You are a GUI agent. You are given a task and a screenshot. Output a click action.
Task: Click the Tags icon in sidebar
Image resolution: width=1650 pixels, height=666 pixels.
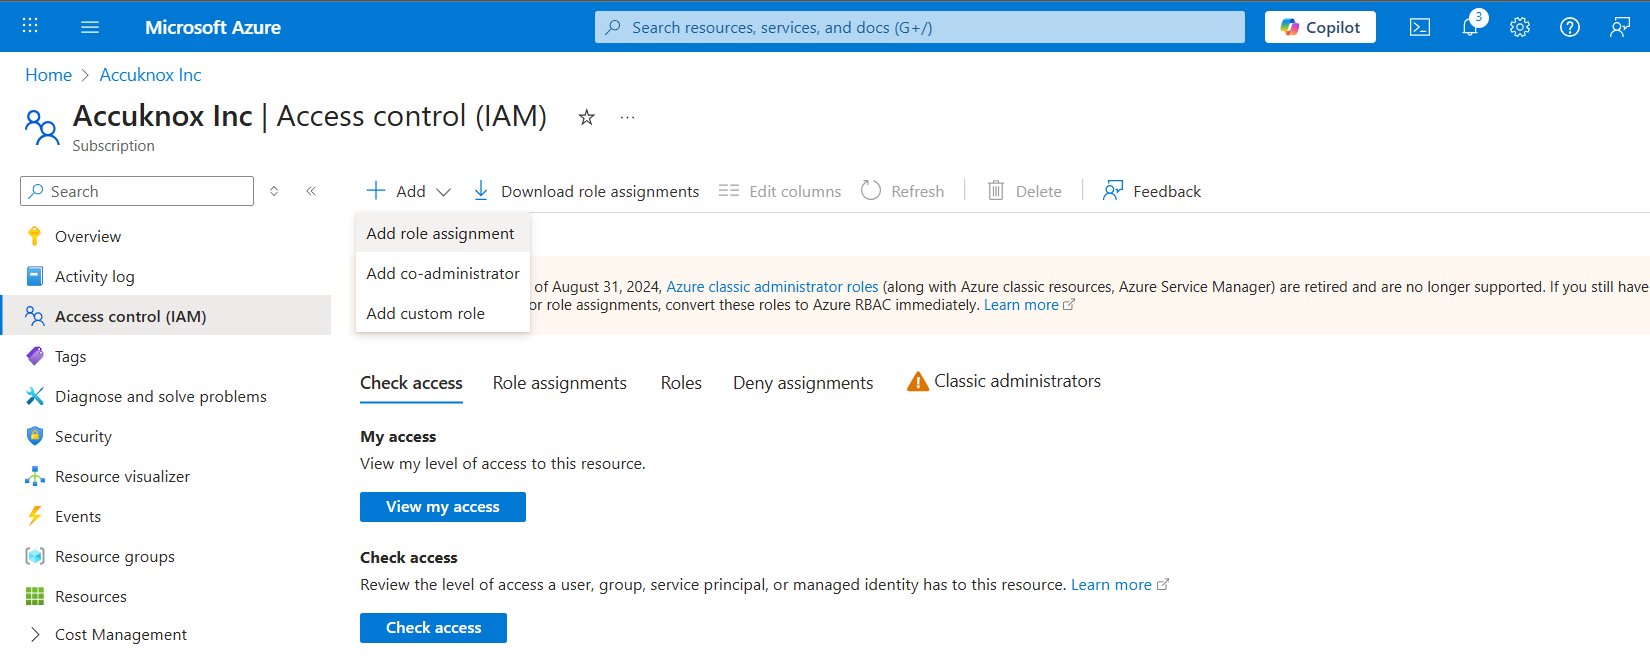coord(35,356)
